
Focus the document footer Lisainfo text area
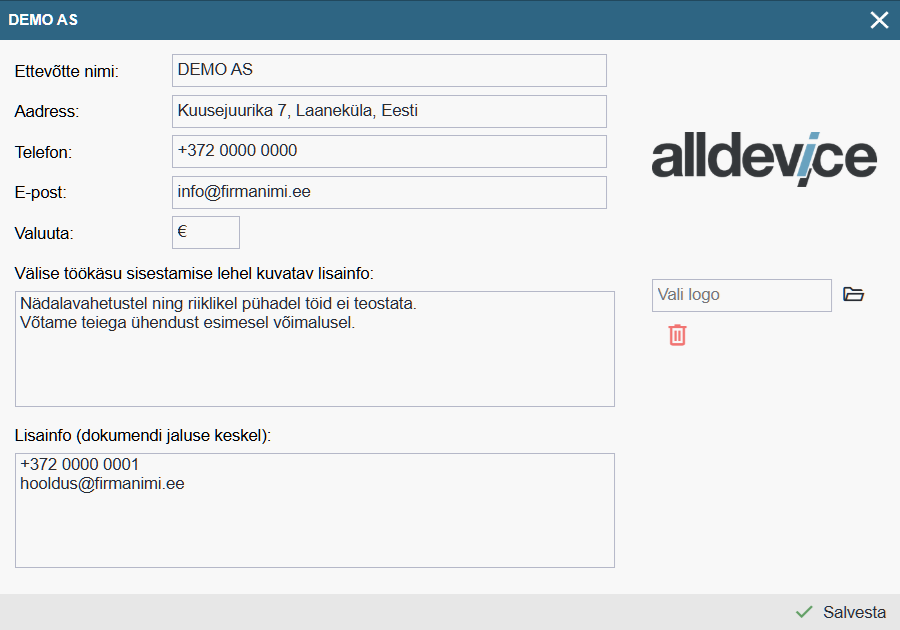pos(315,510)
